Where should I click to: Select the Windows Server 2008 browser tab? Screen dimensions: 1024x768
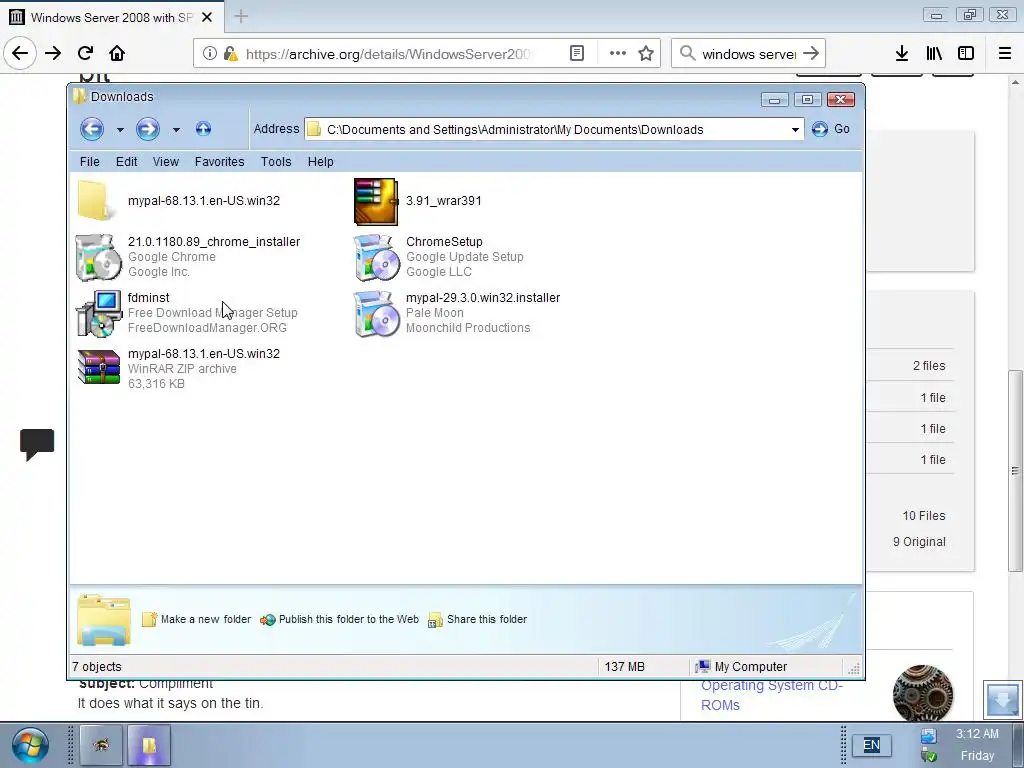coord(112,17)
